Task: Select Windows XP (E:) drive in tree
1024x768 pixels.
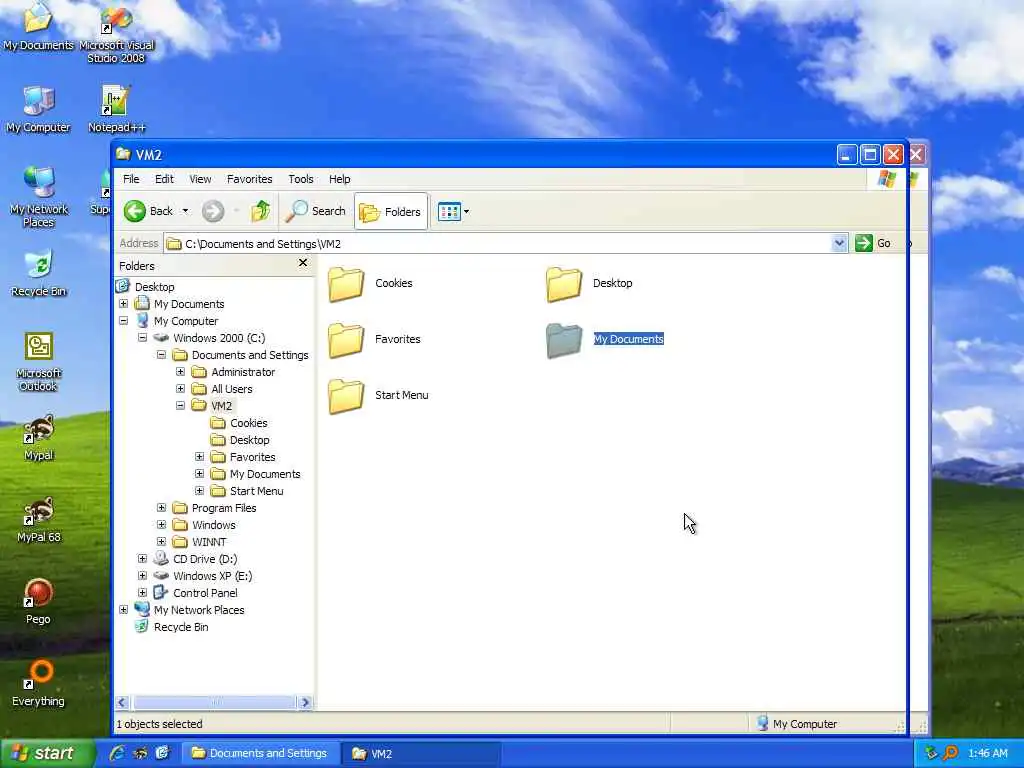Action: coord(212,576)
